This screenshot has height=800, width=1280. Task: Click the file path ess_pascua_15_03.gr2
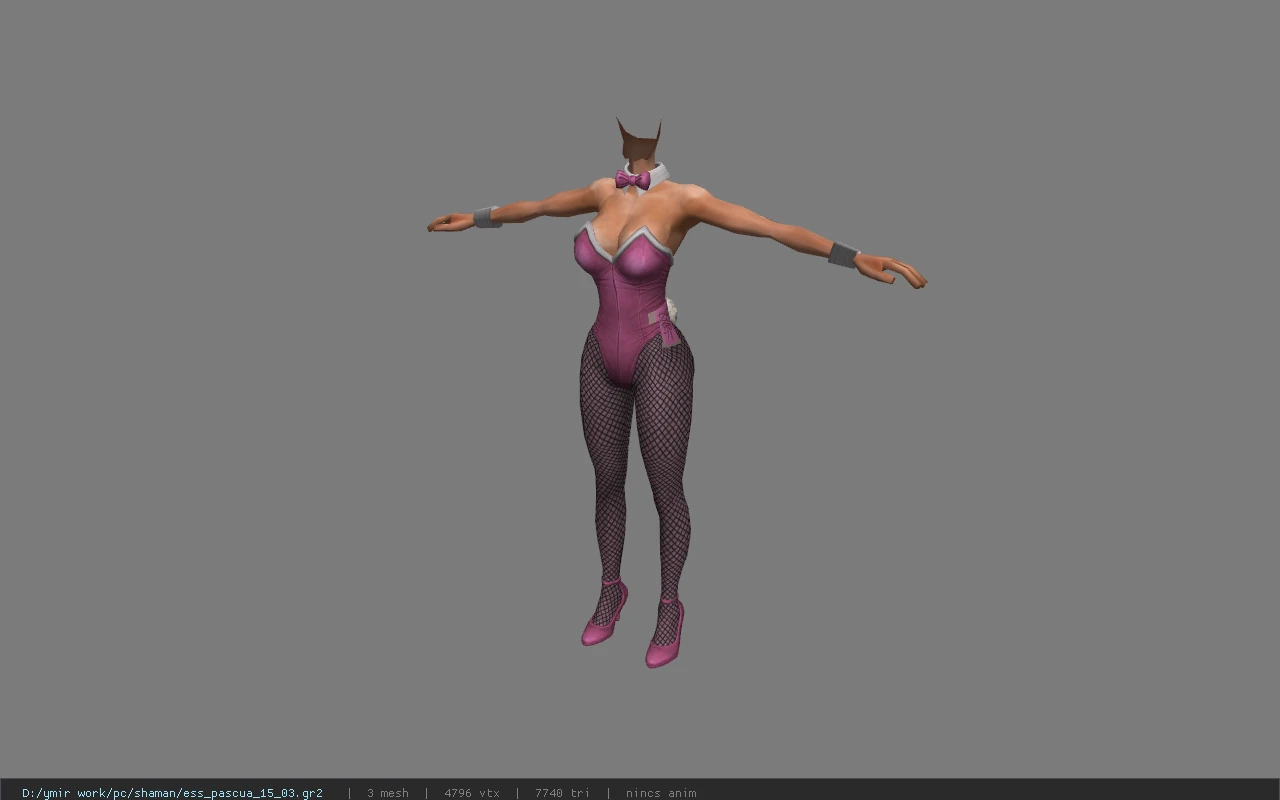[172, 793]
